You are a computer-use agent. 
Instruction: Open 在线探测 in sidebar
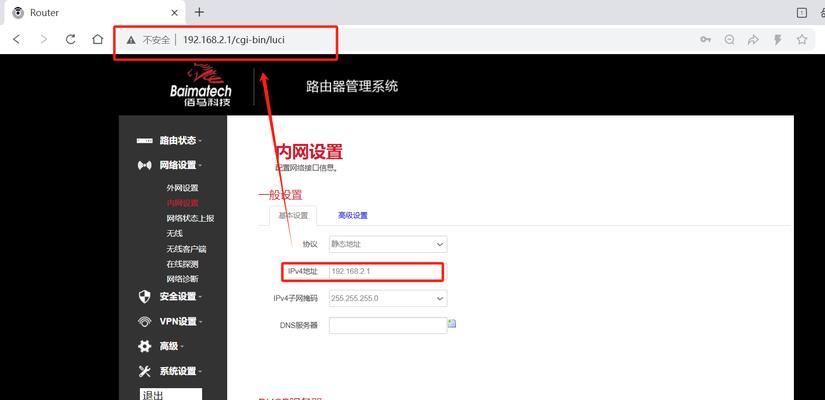coord(182,264)
